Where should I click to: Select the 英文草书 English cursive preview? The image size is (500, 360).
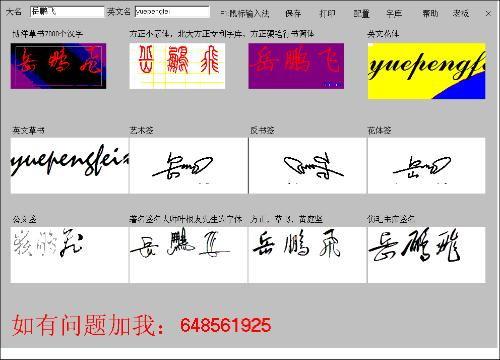[x=69, y=166]
